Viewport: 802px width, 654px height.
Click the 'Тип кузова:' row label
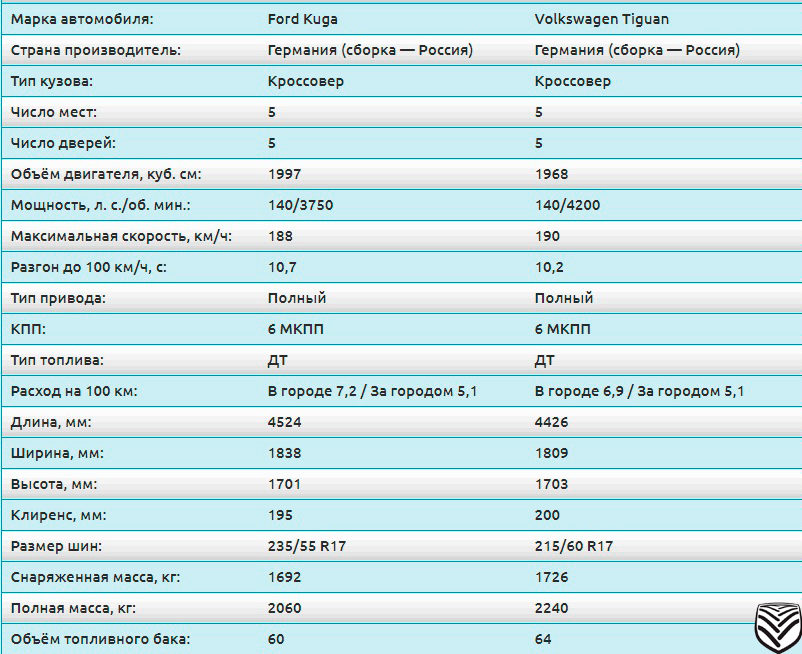click(52, 81)
